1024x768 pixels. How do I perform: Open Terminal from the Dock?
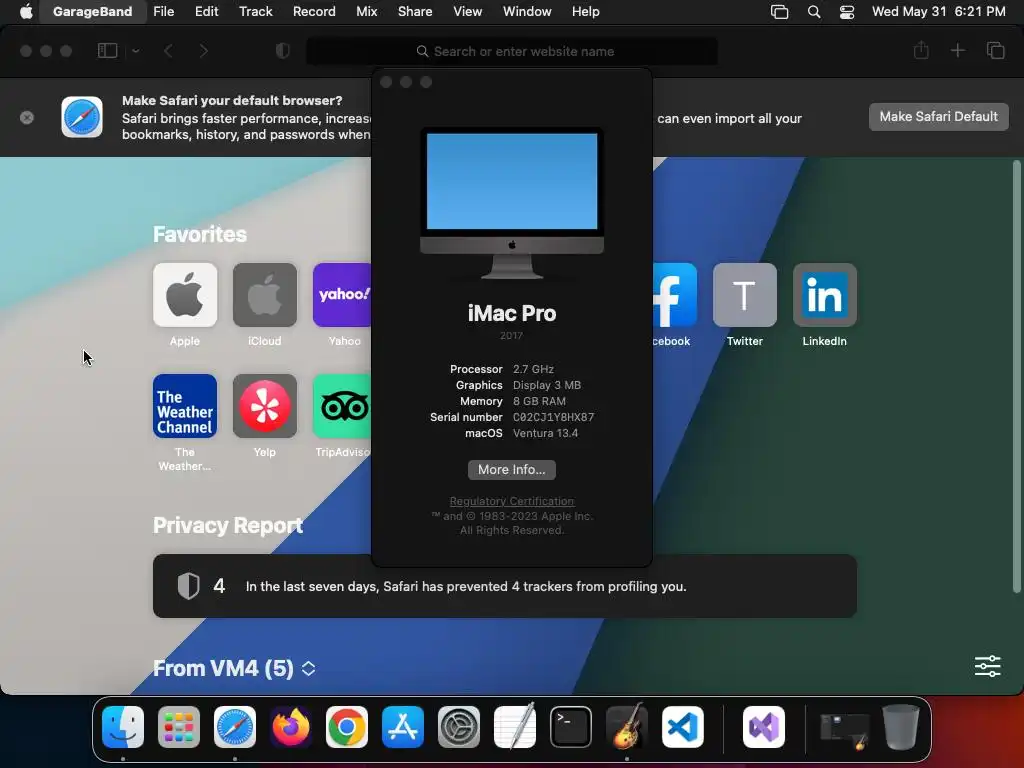click(x=571, y=727)
